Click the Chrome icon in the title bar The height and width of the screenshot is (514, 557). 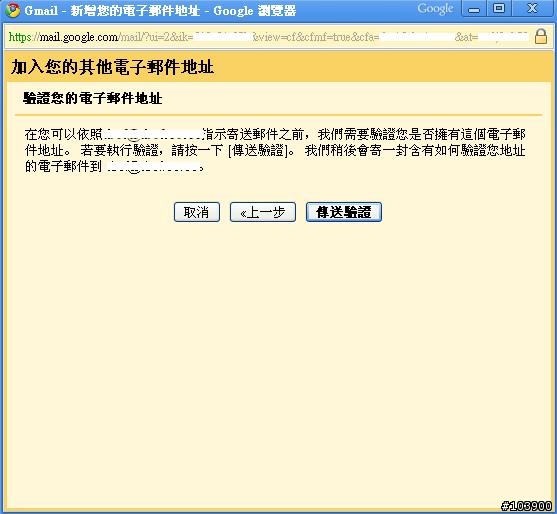[12, 10]
